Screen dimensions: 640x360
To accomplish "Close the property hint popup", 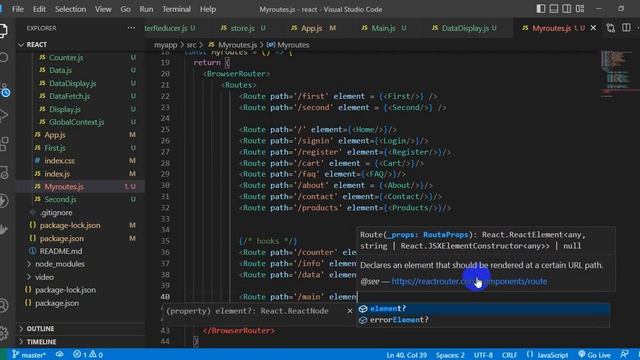I will (x=350, y=311).
